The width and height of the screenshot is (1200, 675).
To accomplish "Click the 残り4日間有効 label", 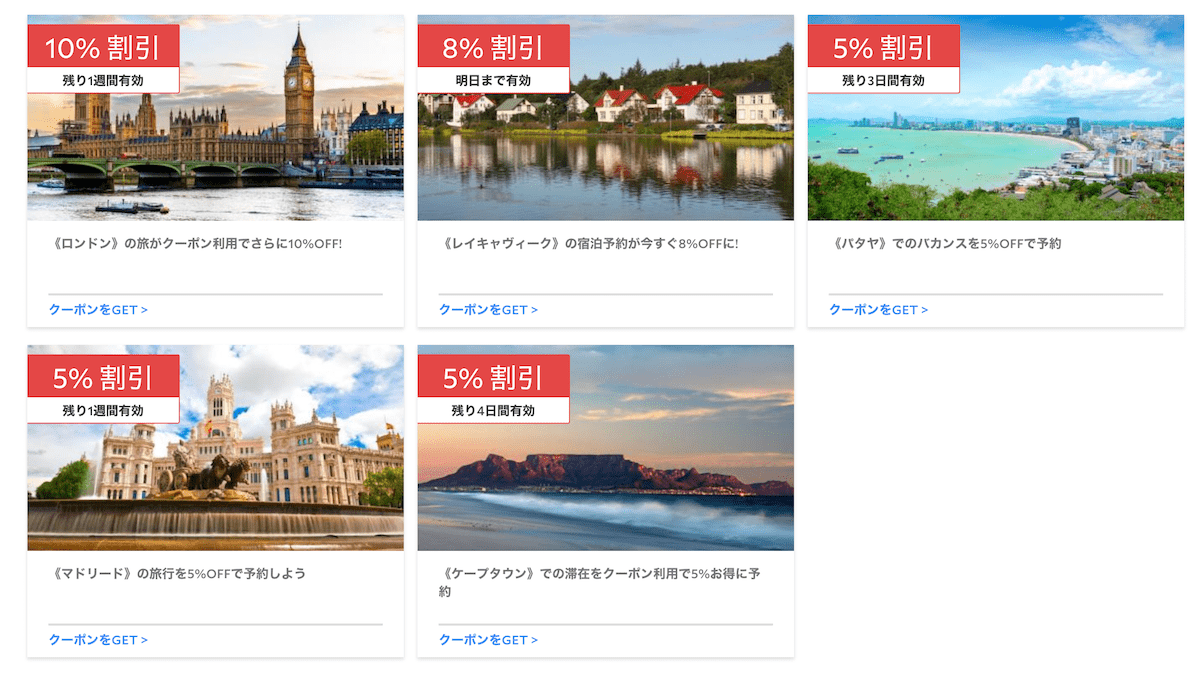I will [x=493, y=410].
